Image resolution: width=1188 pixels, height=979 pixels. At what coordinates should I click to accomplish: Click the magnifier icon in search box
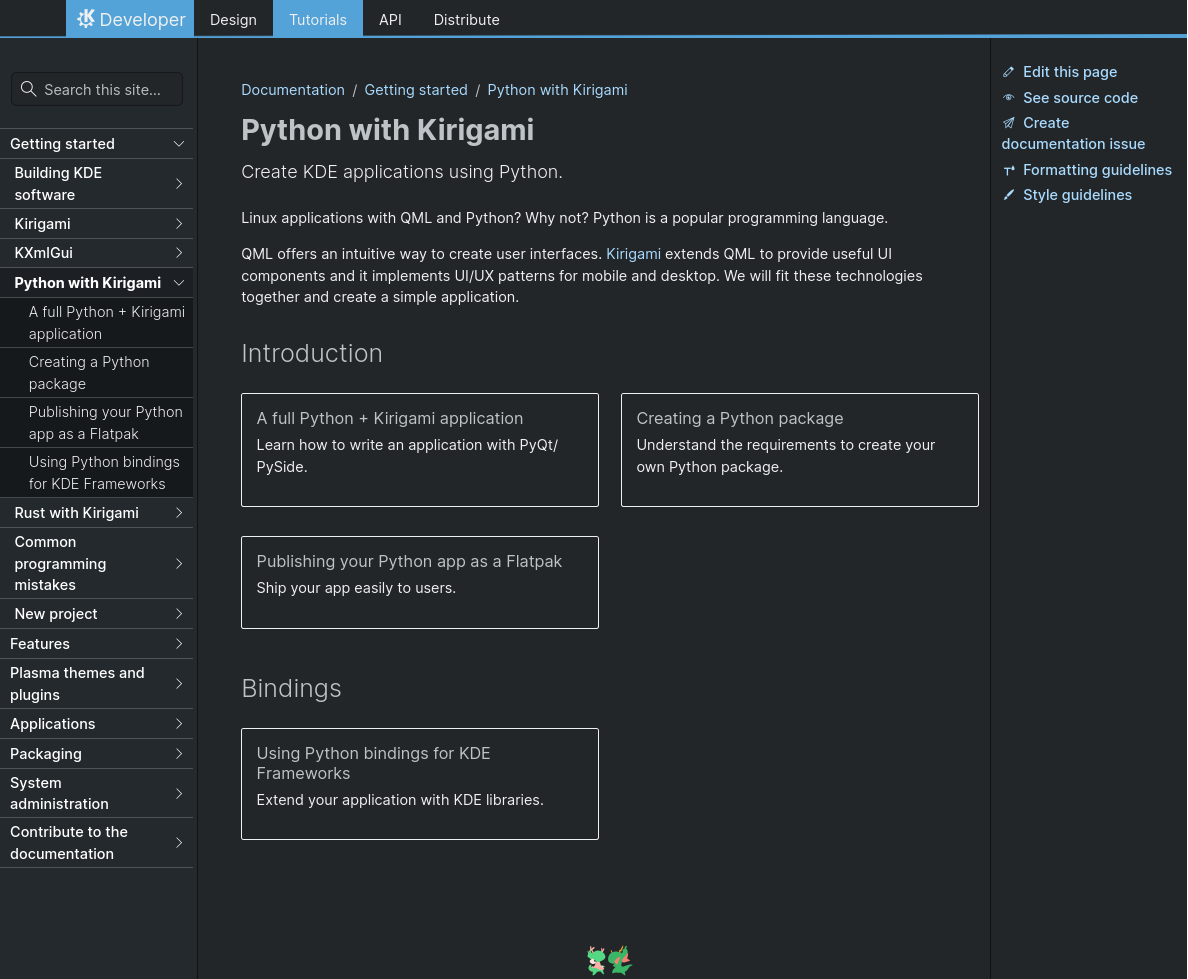tap(28, 90)
